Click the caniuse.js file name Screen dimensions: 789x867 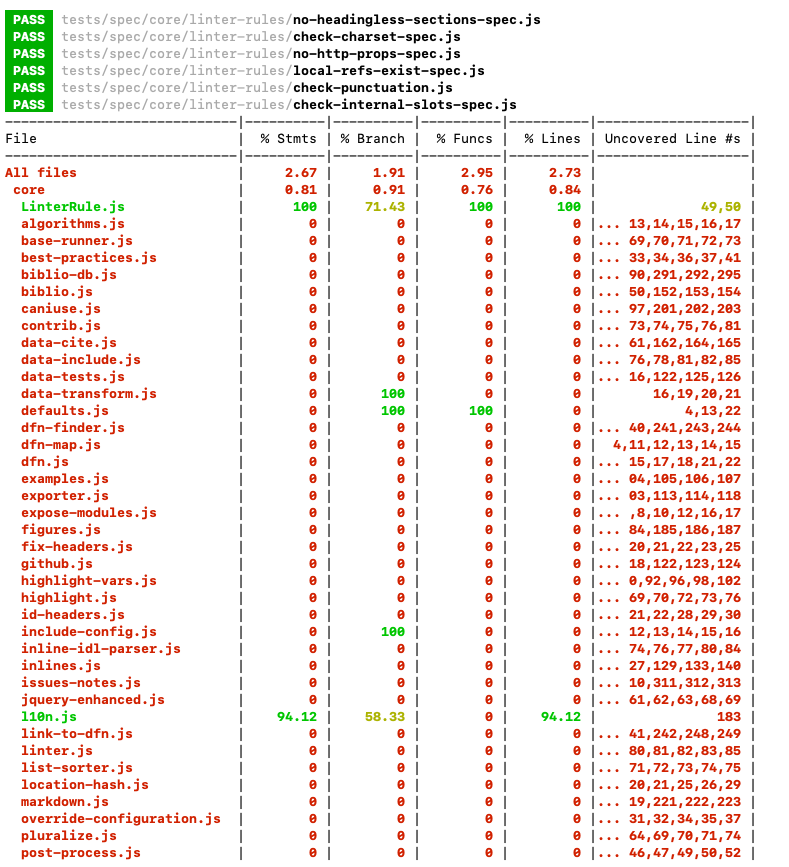61,309
